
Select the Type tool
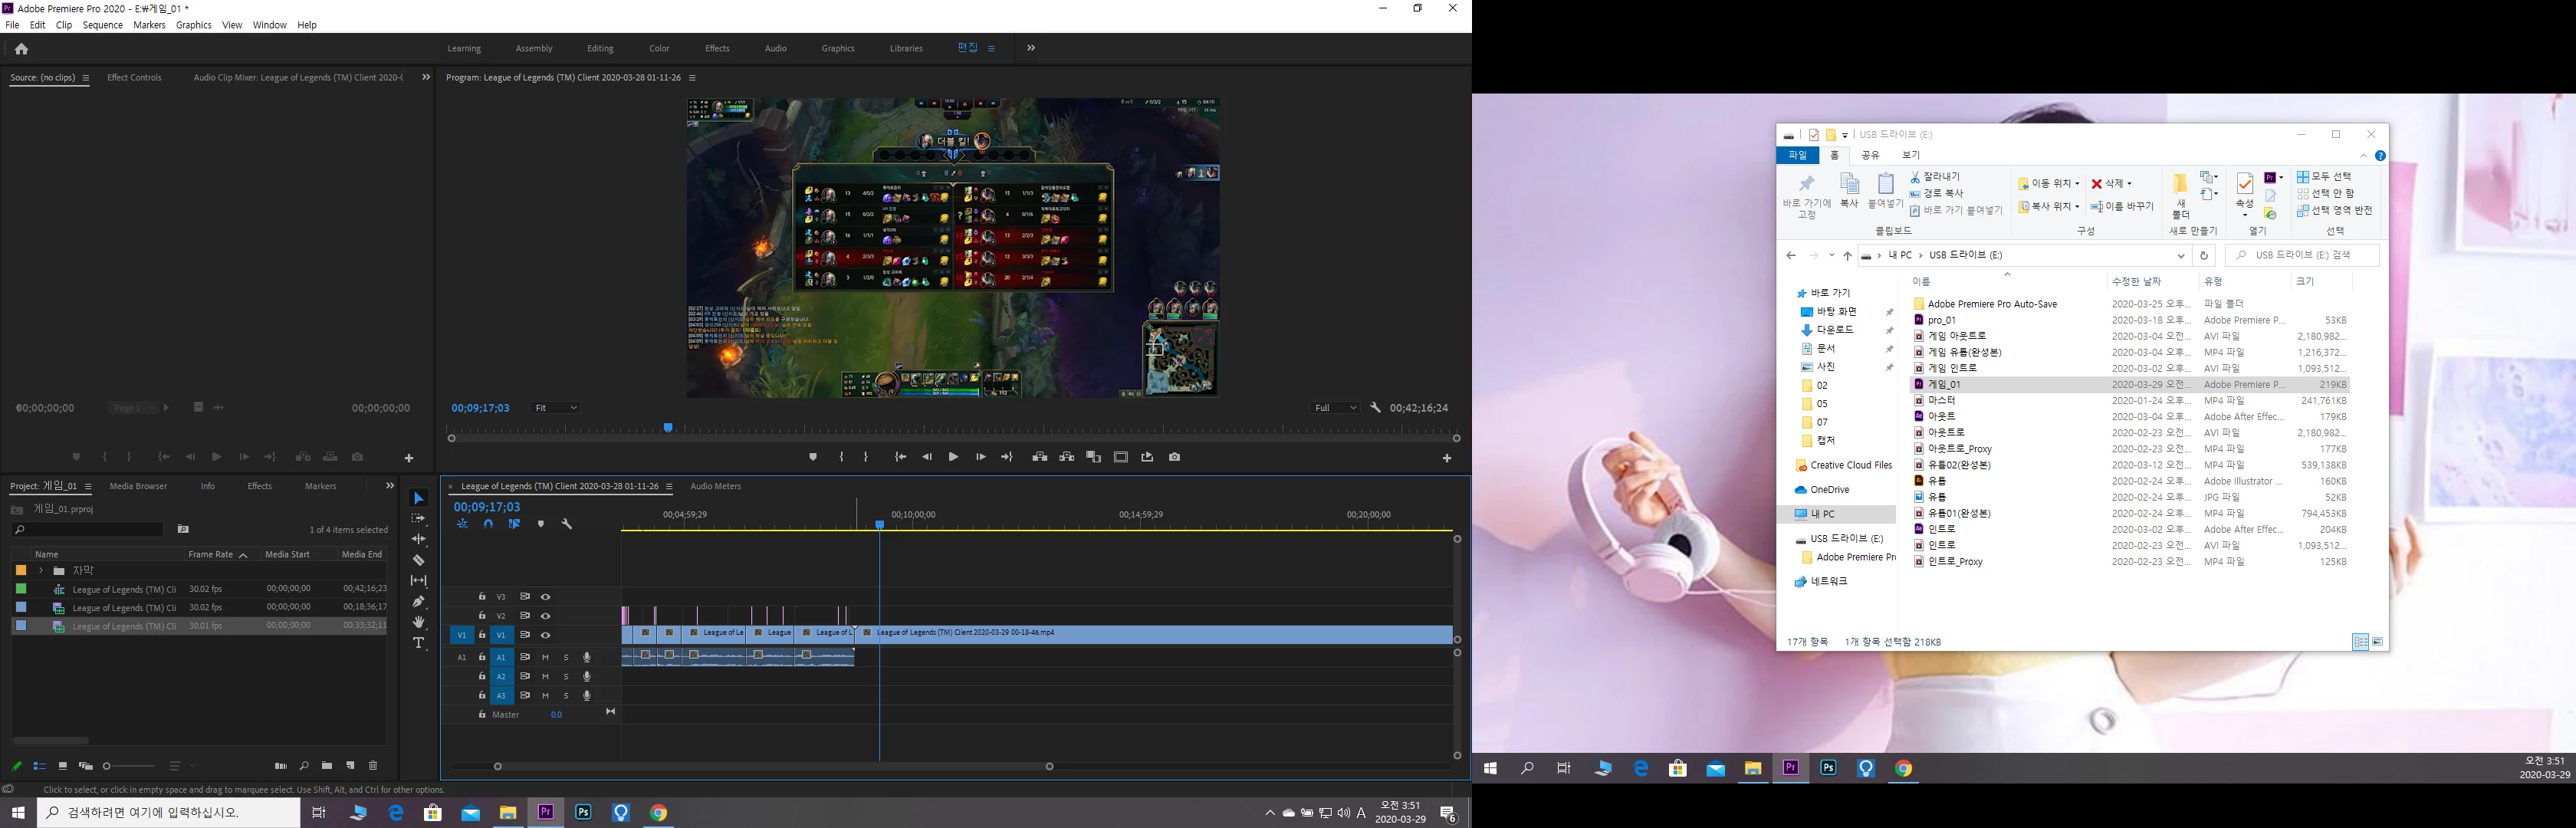click(x=419, y=643)
